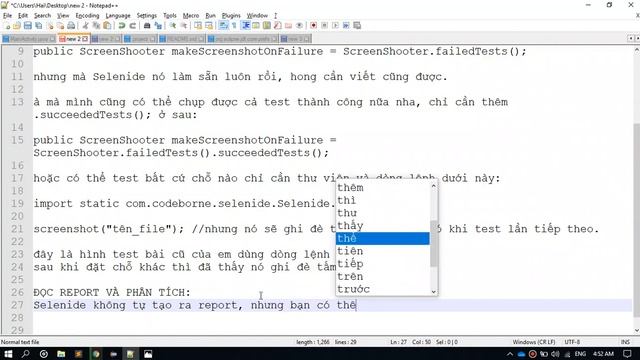Toggle synchronize horizontal scrolling icon
The height and width of the screenshot is (360, 640).
pos(209,26)
